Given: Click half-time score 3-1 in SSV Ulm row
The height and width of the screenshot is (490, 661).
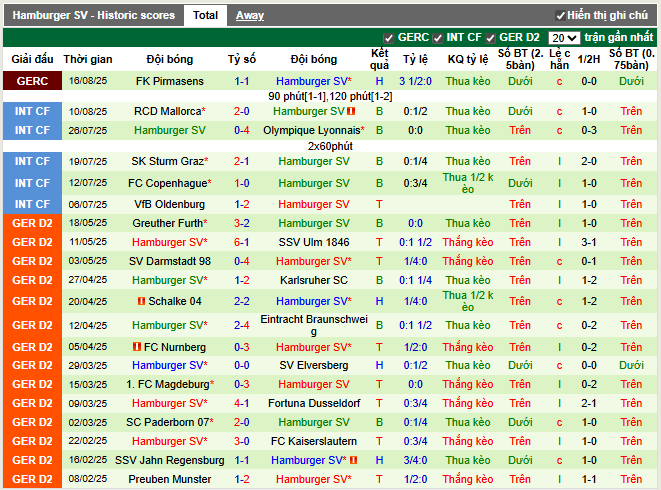Looking at the screenshot, I should click(x=588, y=242).
